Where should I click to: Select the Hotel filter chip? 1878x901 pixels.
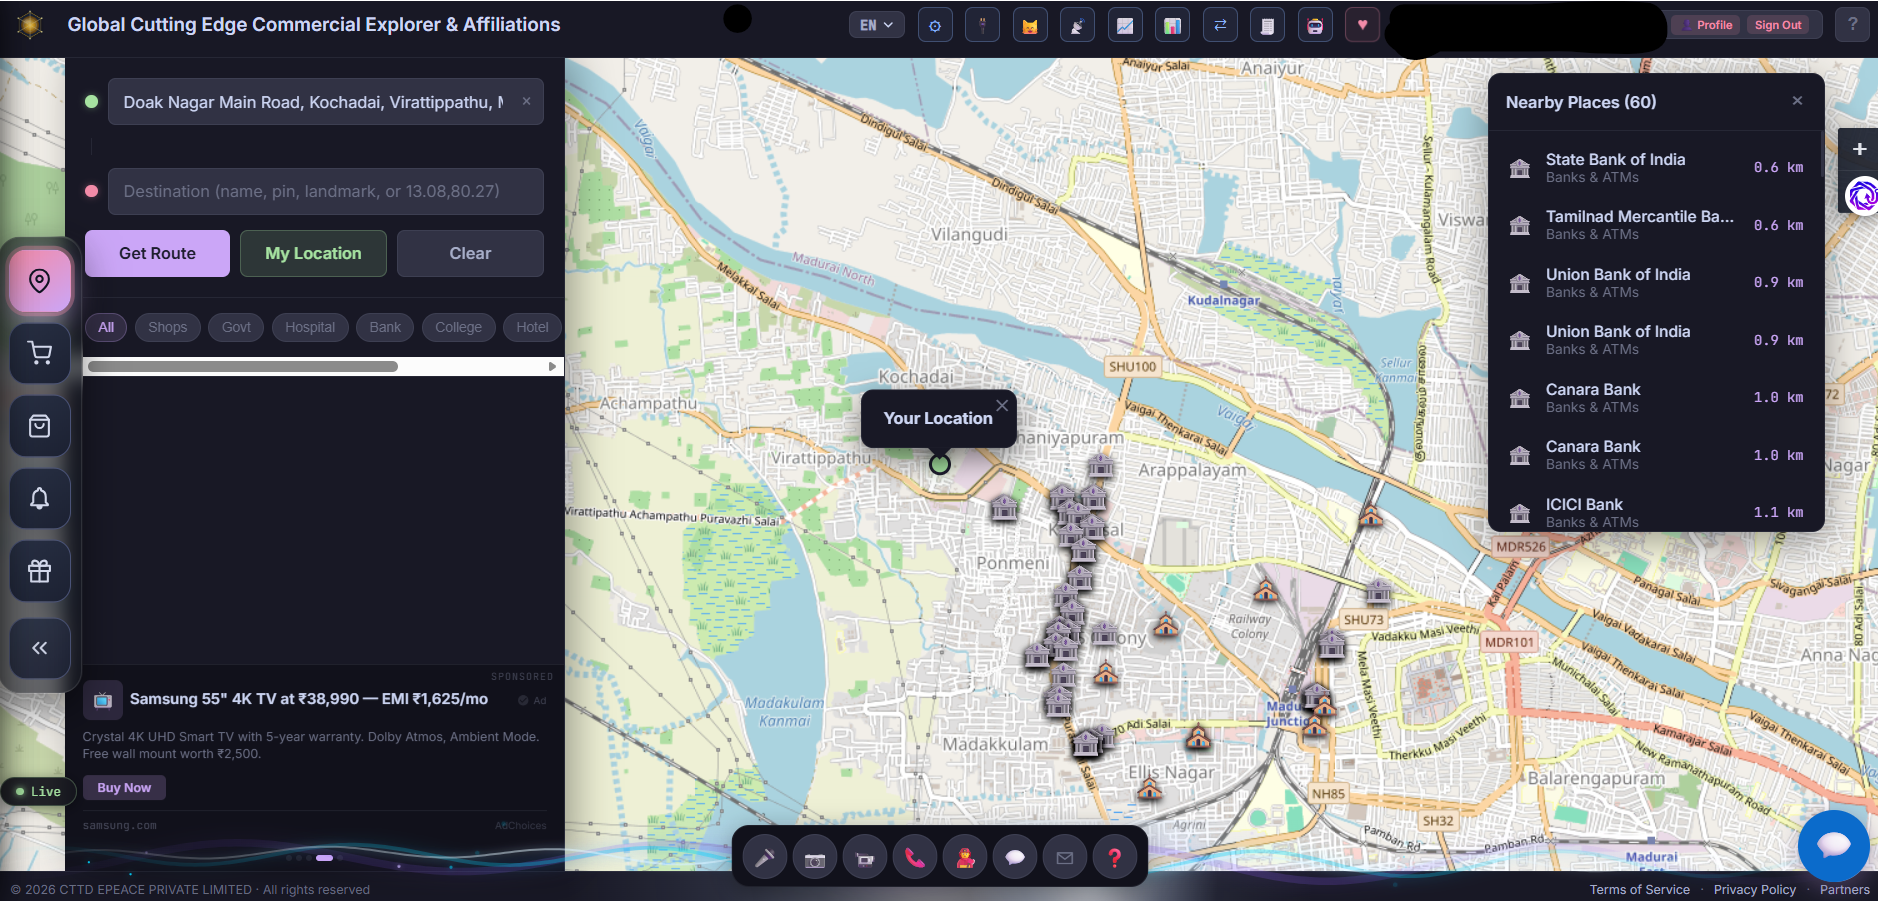532,327
